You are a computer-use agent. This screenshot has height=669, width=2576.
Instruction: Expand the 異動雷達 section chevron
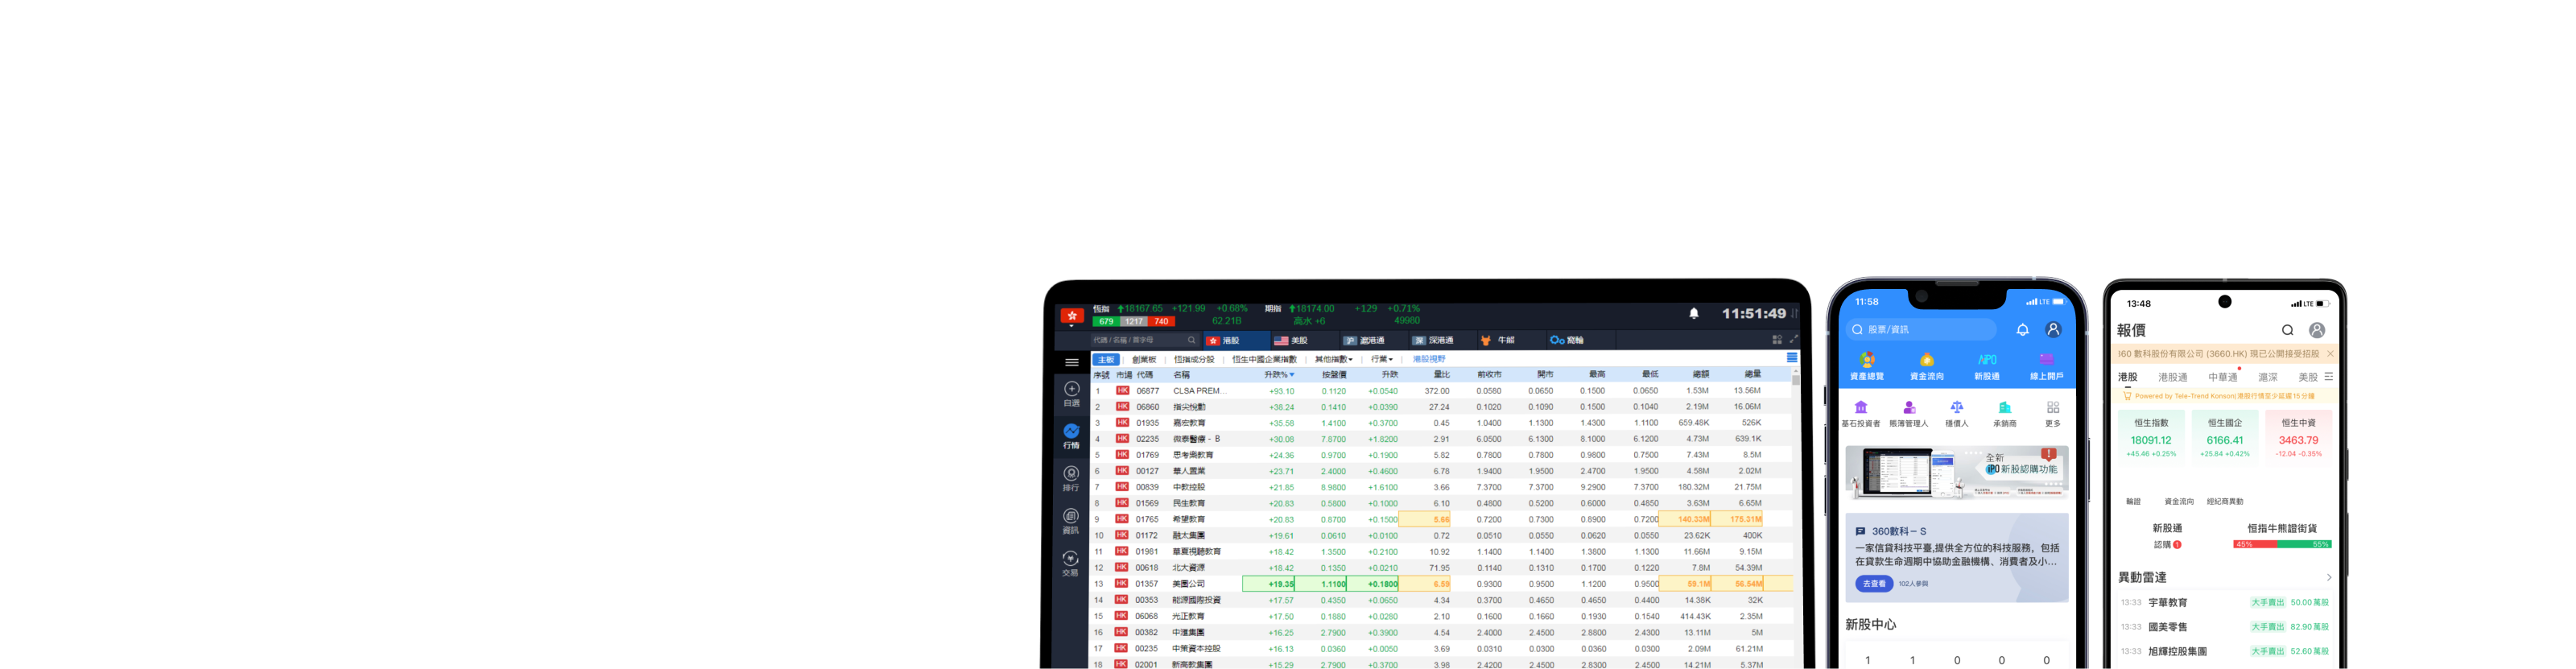tap(2328, 577)
